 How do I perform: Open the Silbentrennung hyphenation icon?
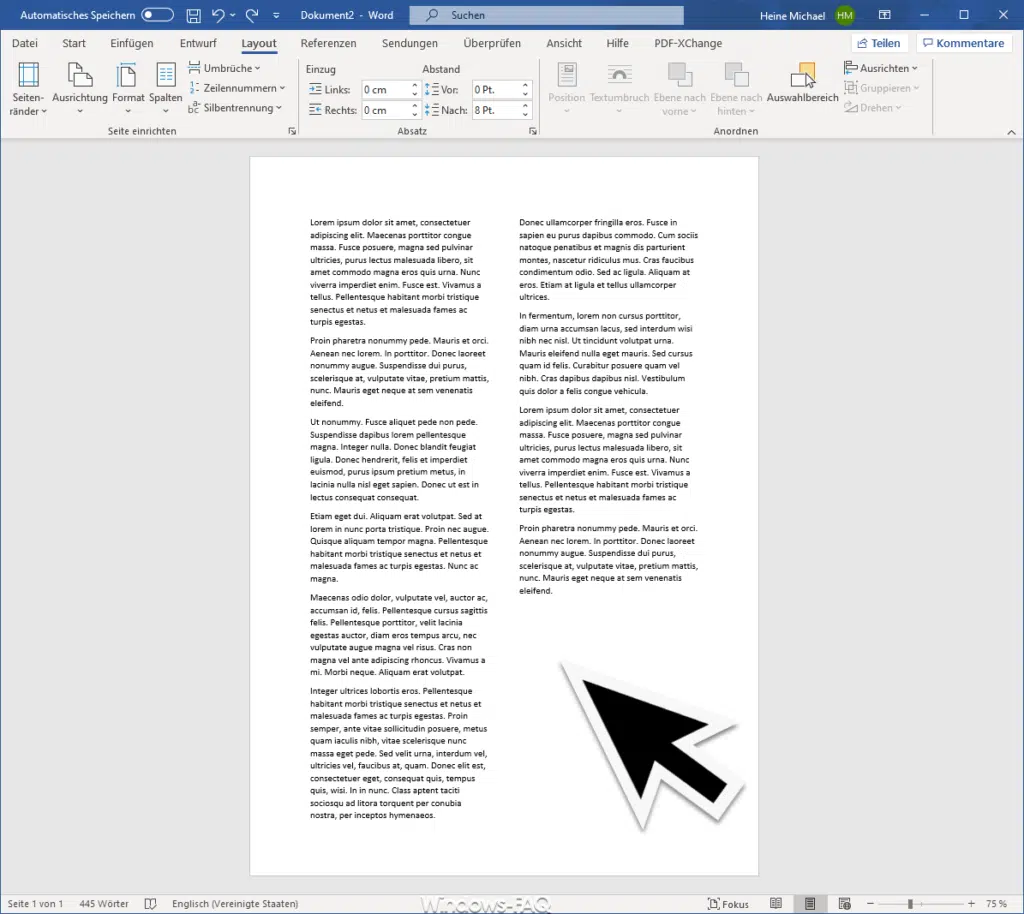[236, 107]
